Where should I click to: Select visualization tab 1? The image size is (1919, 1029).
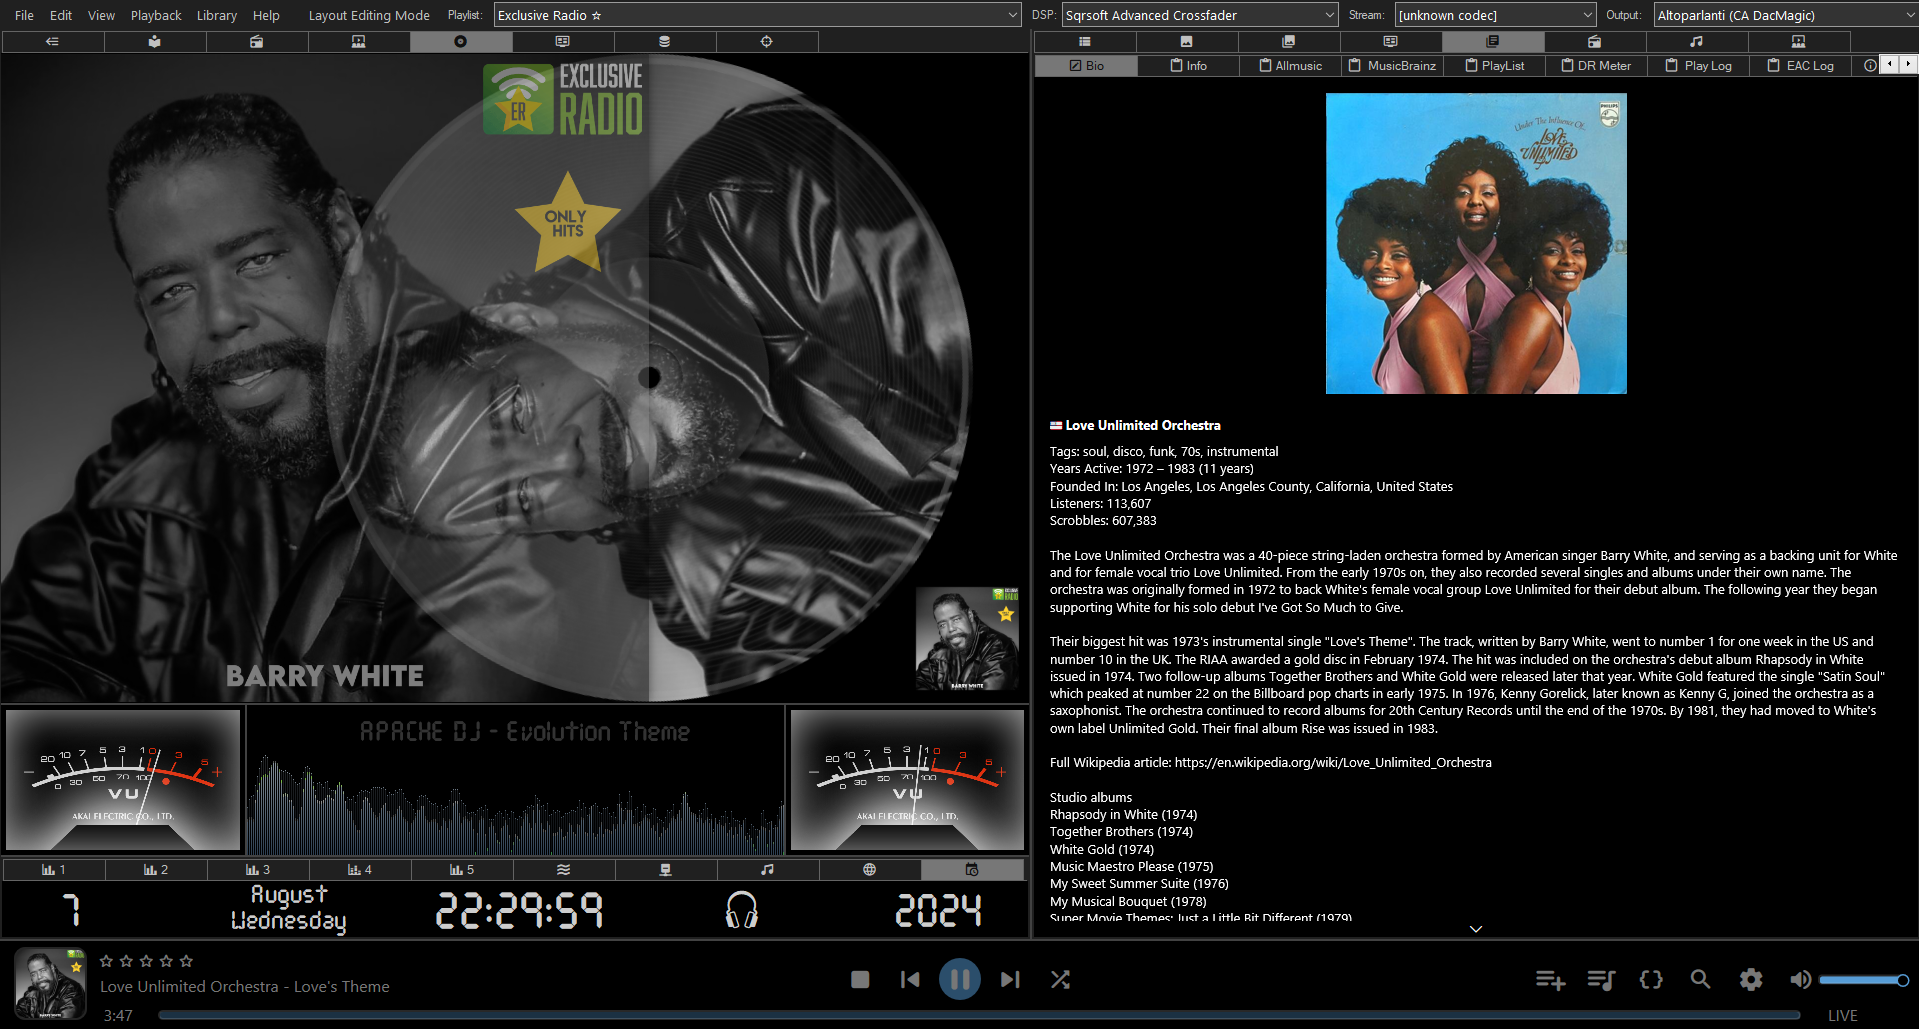click(x=53, y=870)
